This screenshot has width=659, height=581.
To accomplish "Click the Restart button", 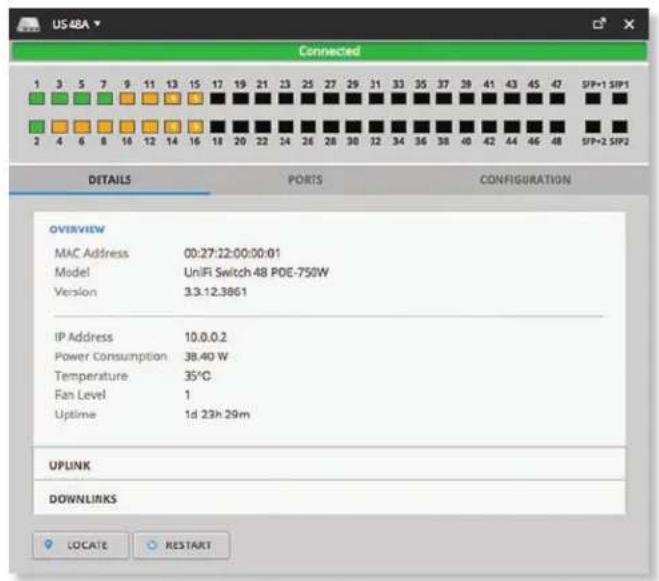I will [x=182, y=545].
